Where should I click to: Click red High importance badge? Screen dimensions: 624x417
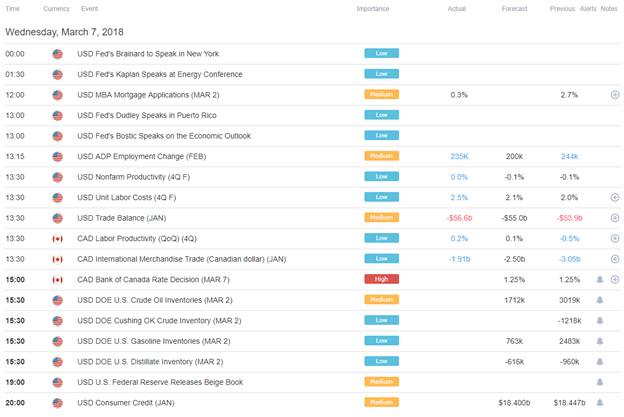pyautogui.click(x=382, y=280)
